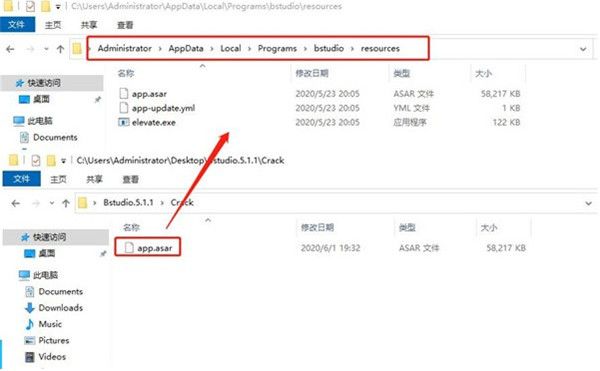Sort by 类型 column in resources window
The height and width of the screenshot is (371, 600).
401,73
